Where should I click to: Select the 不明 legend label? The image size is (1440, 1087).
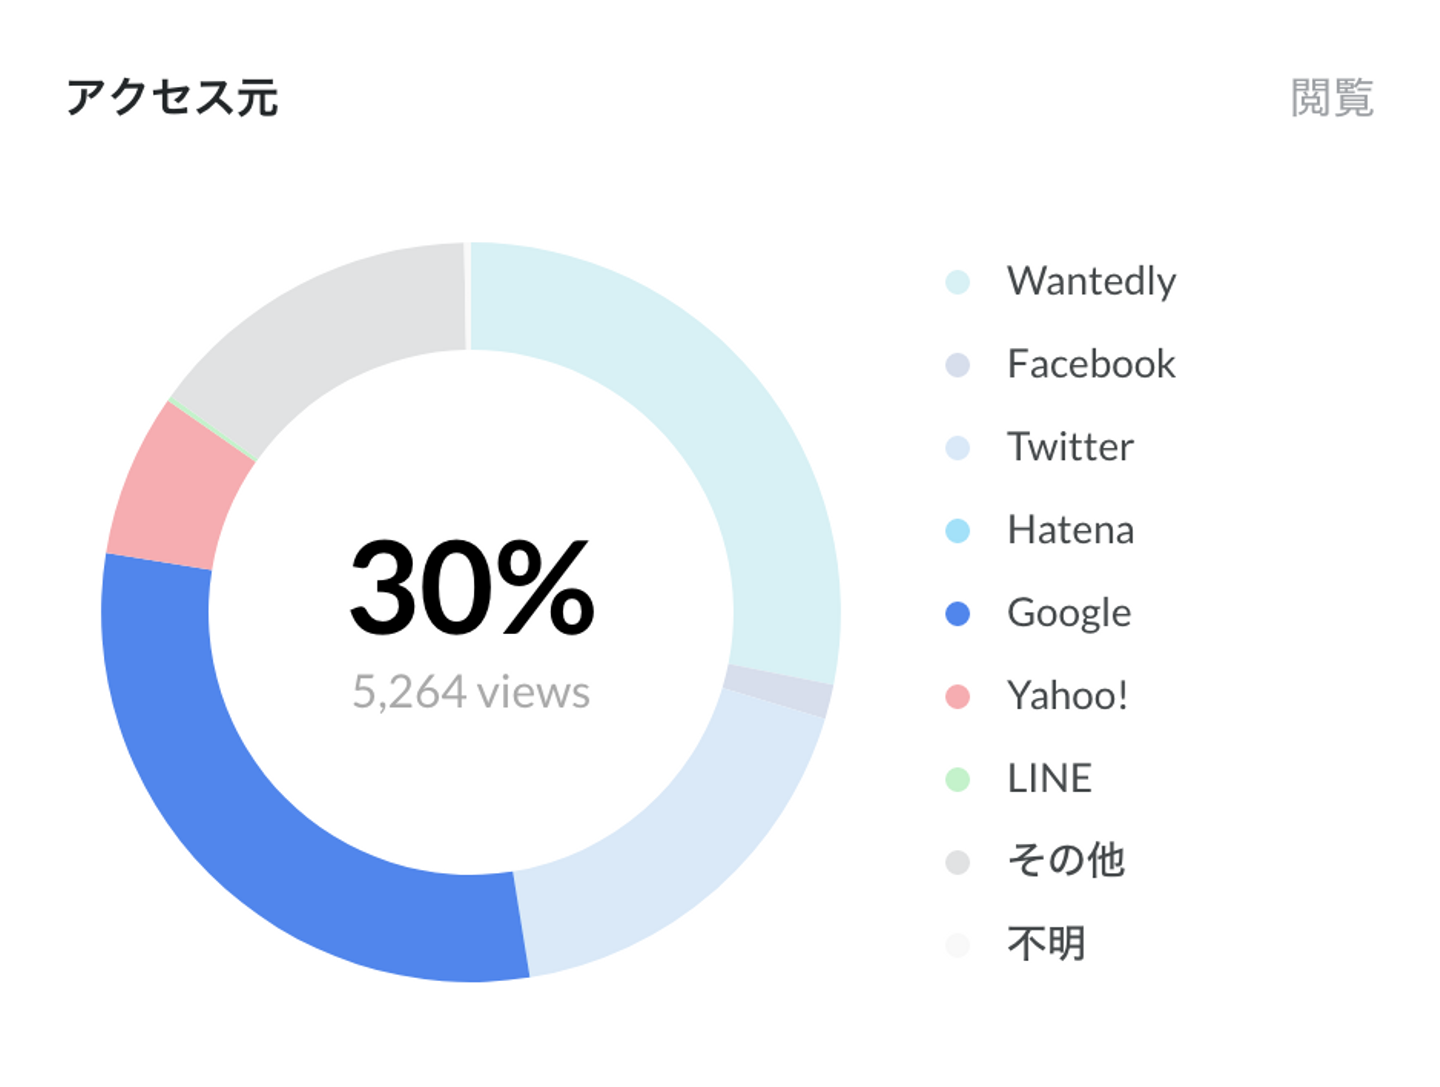pos(1046,943)
